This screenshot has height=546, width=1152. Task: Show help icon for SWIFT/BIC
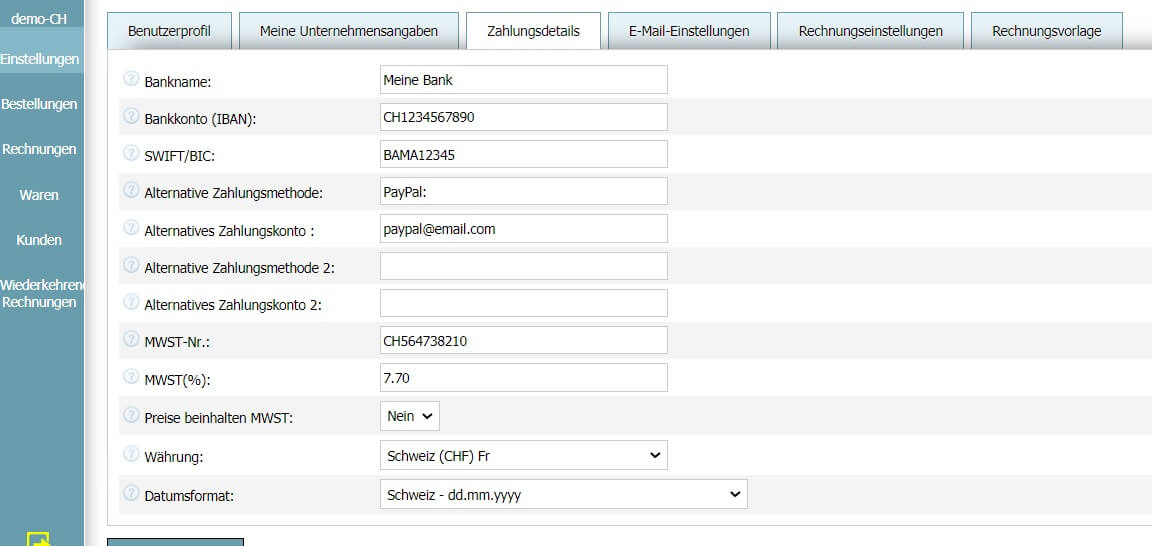point(131,153)
